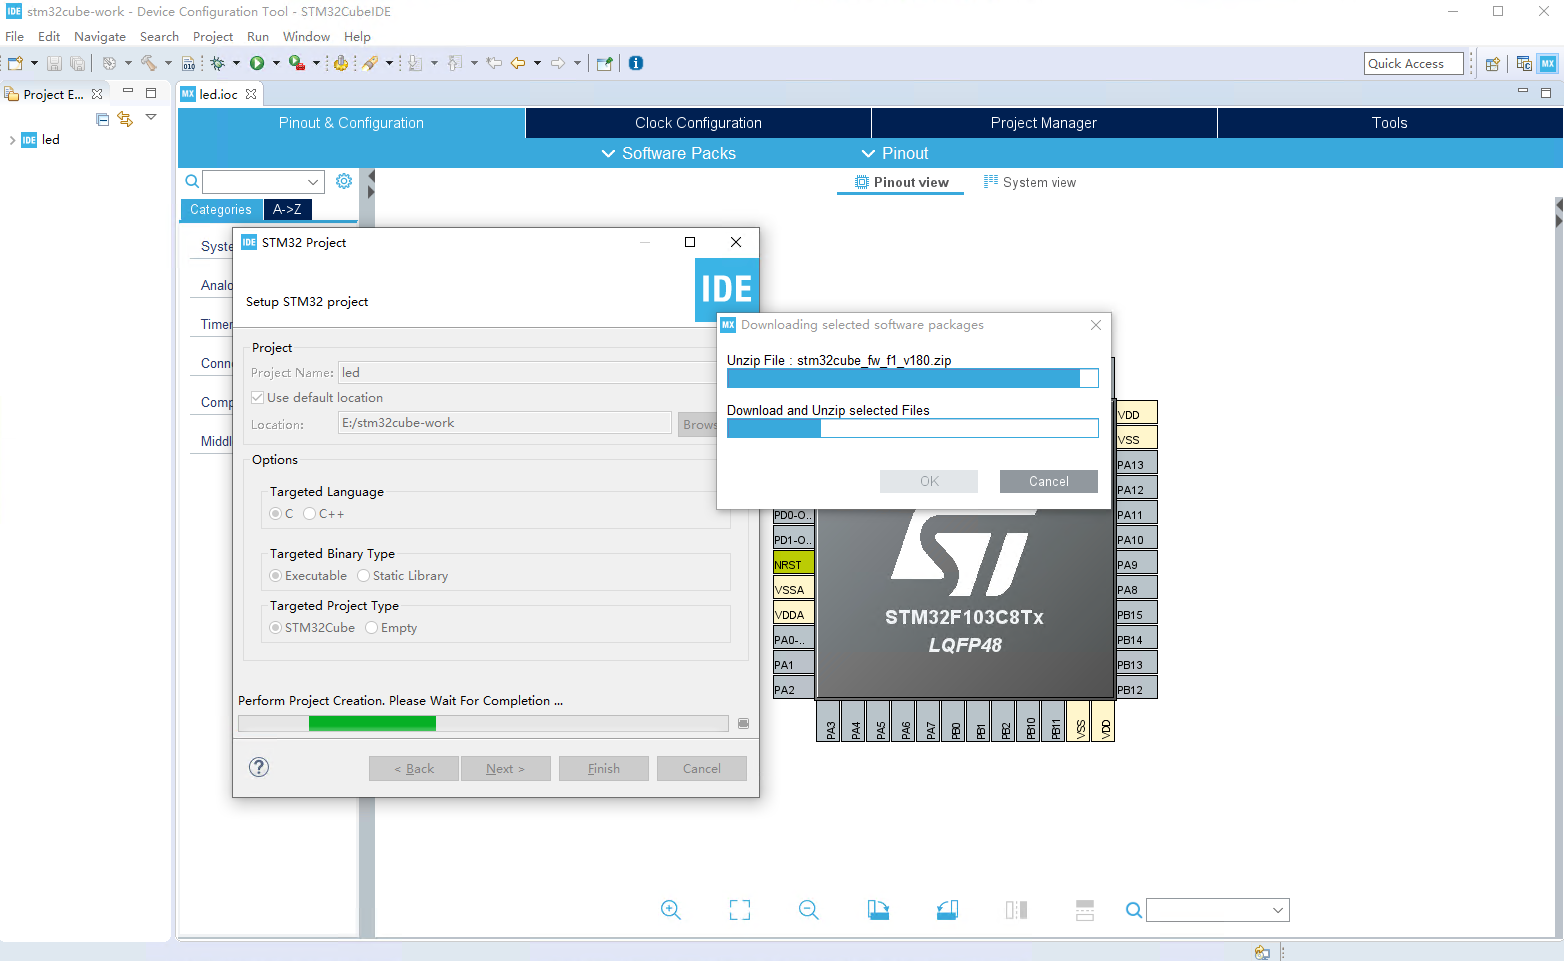Click the help question mark icon
This screenshot has height=961, width=1564.
tap(259, 767)
